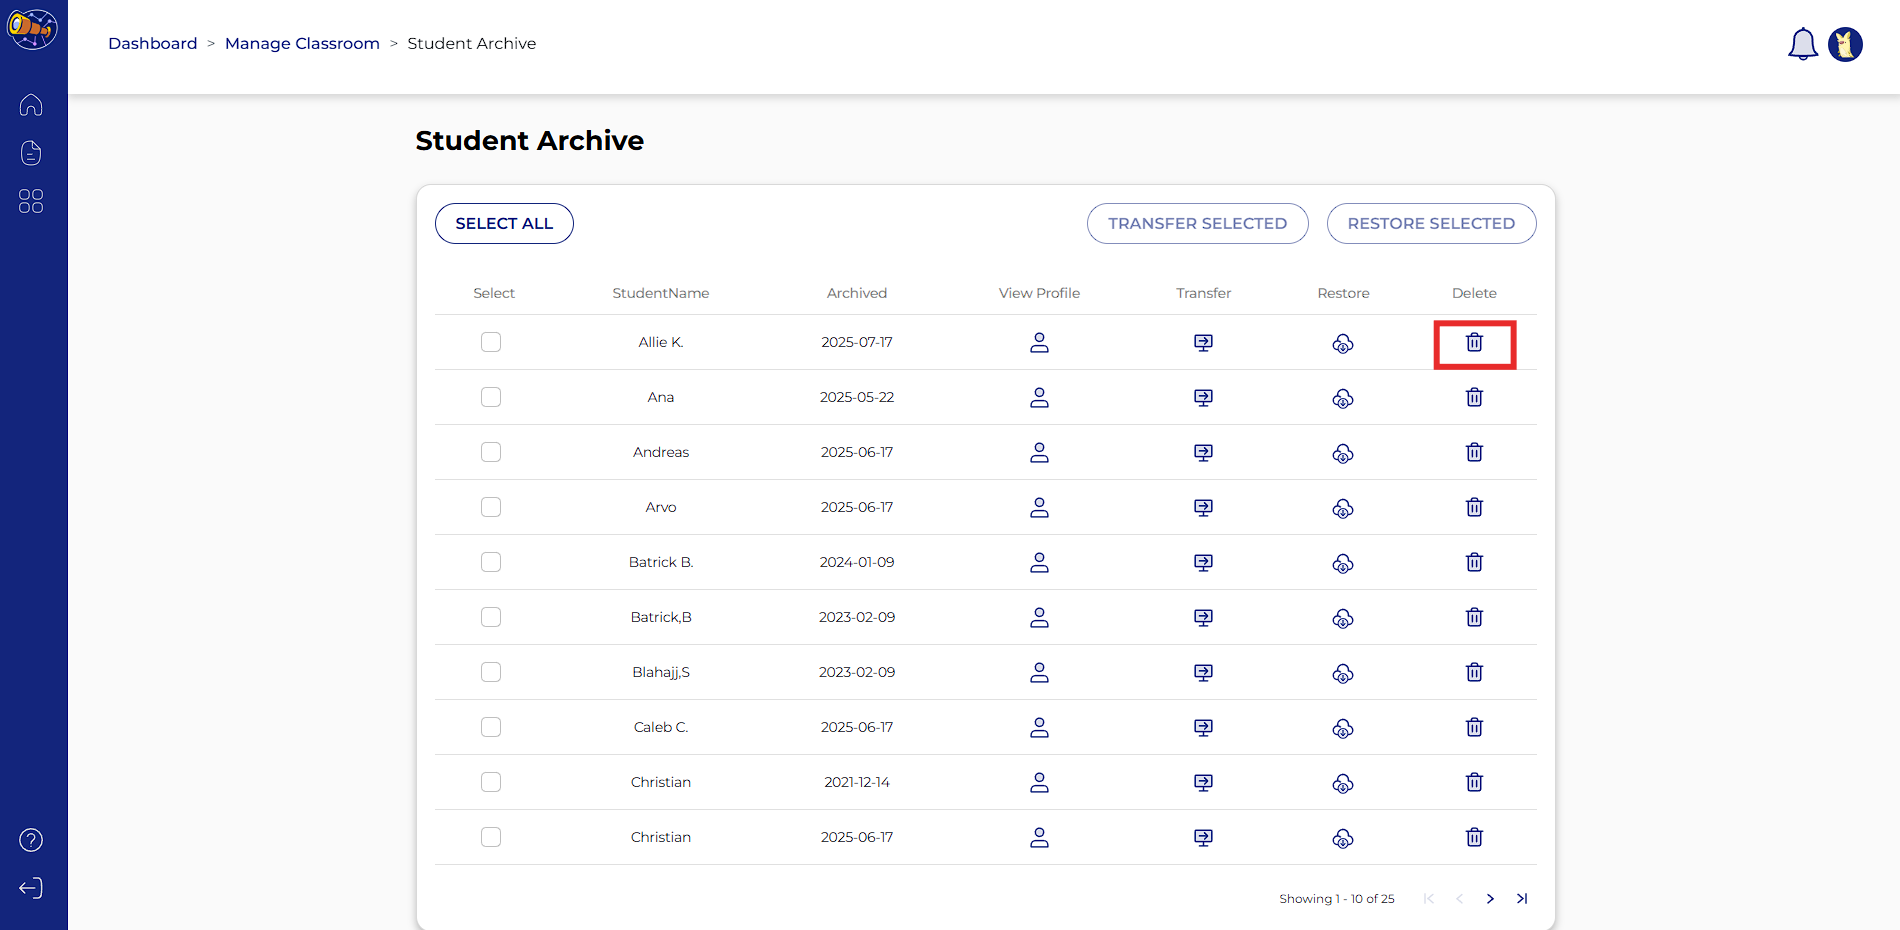The width and height of the screenshot is (1900, 930).
Task: Open the home icon in sidebar
Action: click(x=31, y=105)
